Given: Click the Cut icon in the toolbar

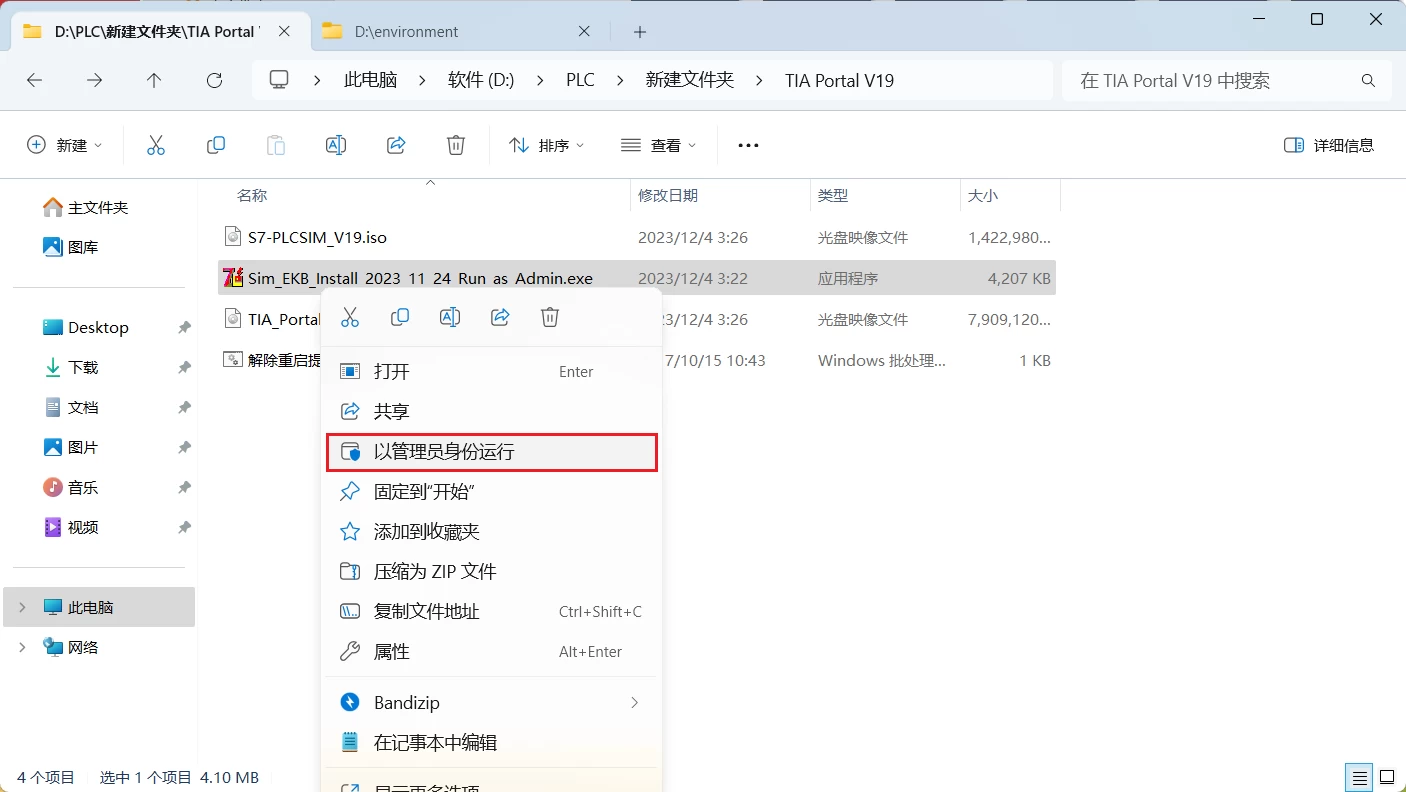Looking at the screenshot, I should point(156,145).
